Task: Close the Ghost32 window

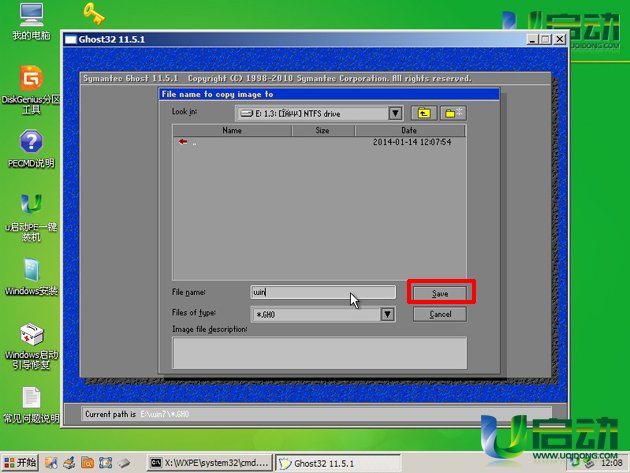Action: [560, 39]
